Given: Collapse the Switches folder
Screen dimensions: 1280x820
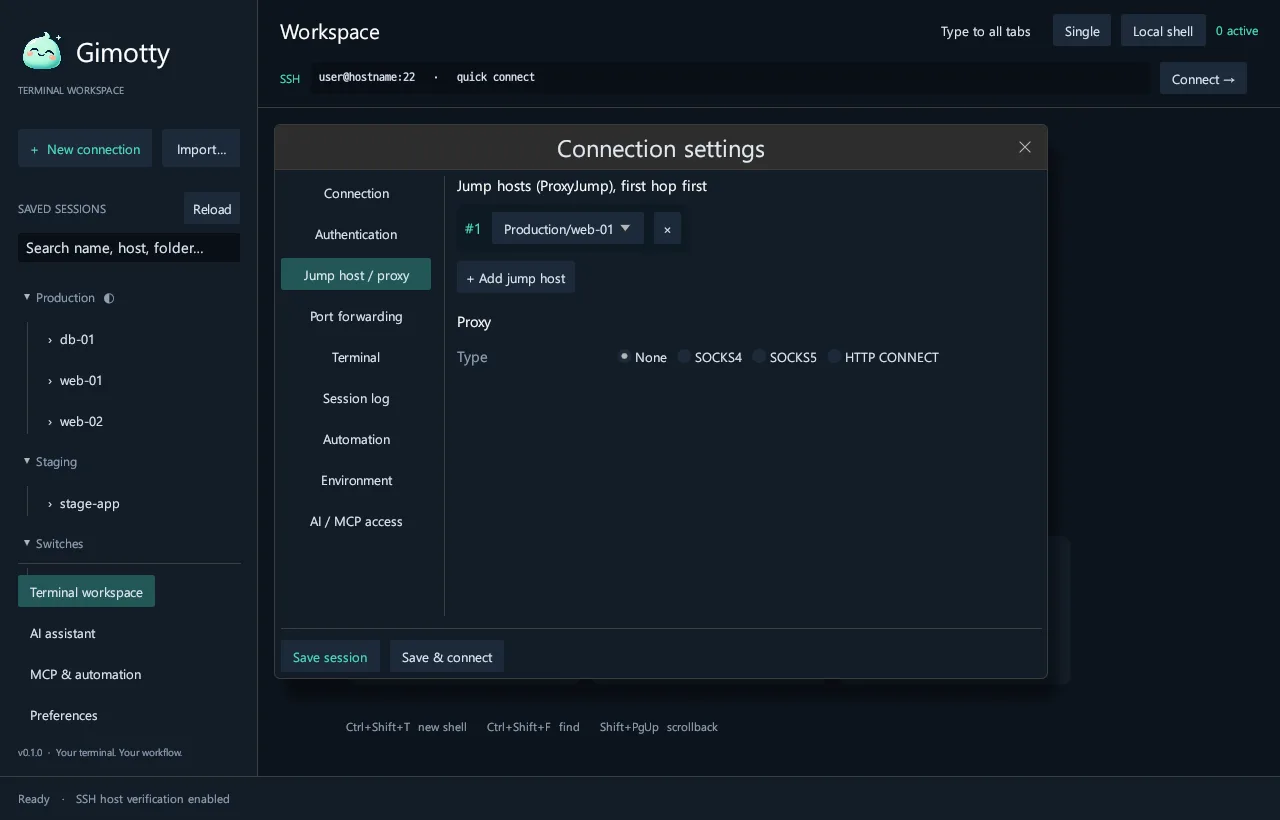Looking at the screenshot, I should coord(27,543).
